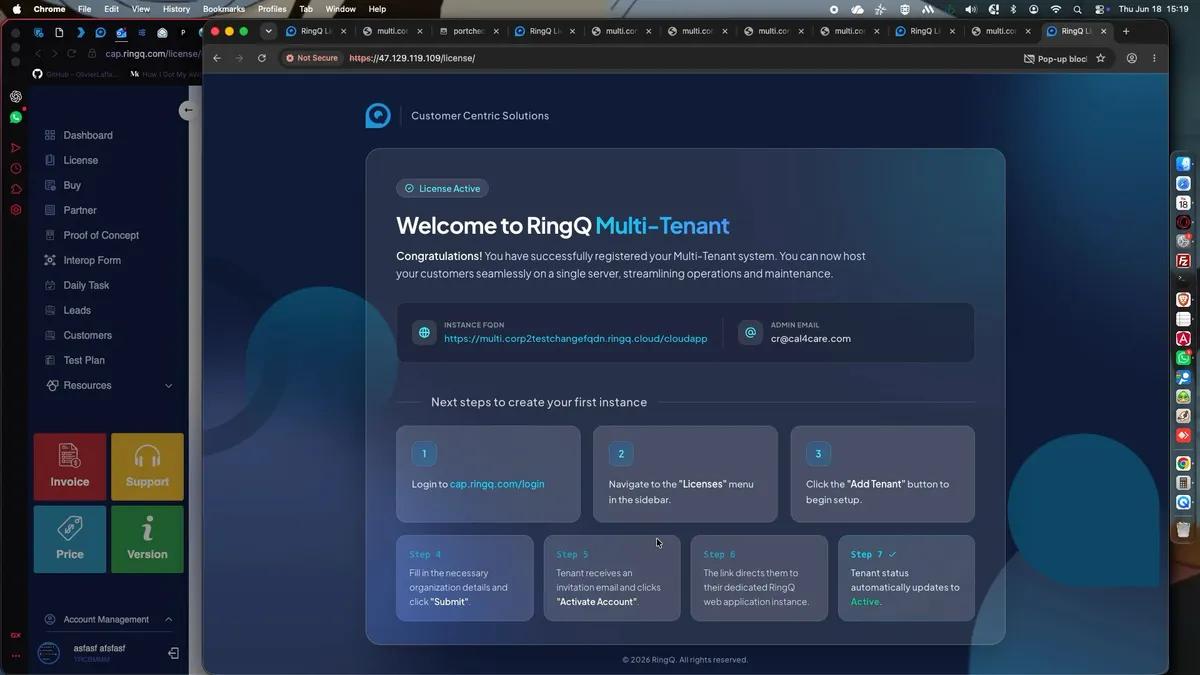The width and height of the screenshot is (1200, 675).
Task: Click the yellow Support tile
Action: tap(147, 467)
